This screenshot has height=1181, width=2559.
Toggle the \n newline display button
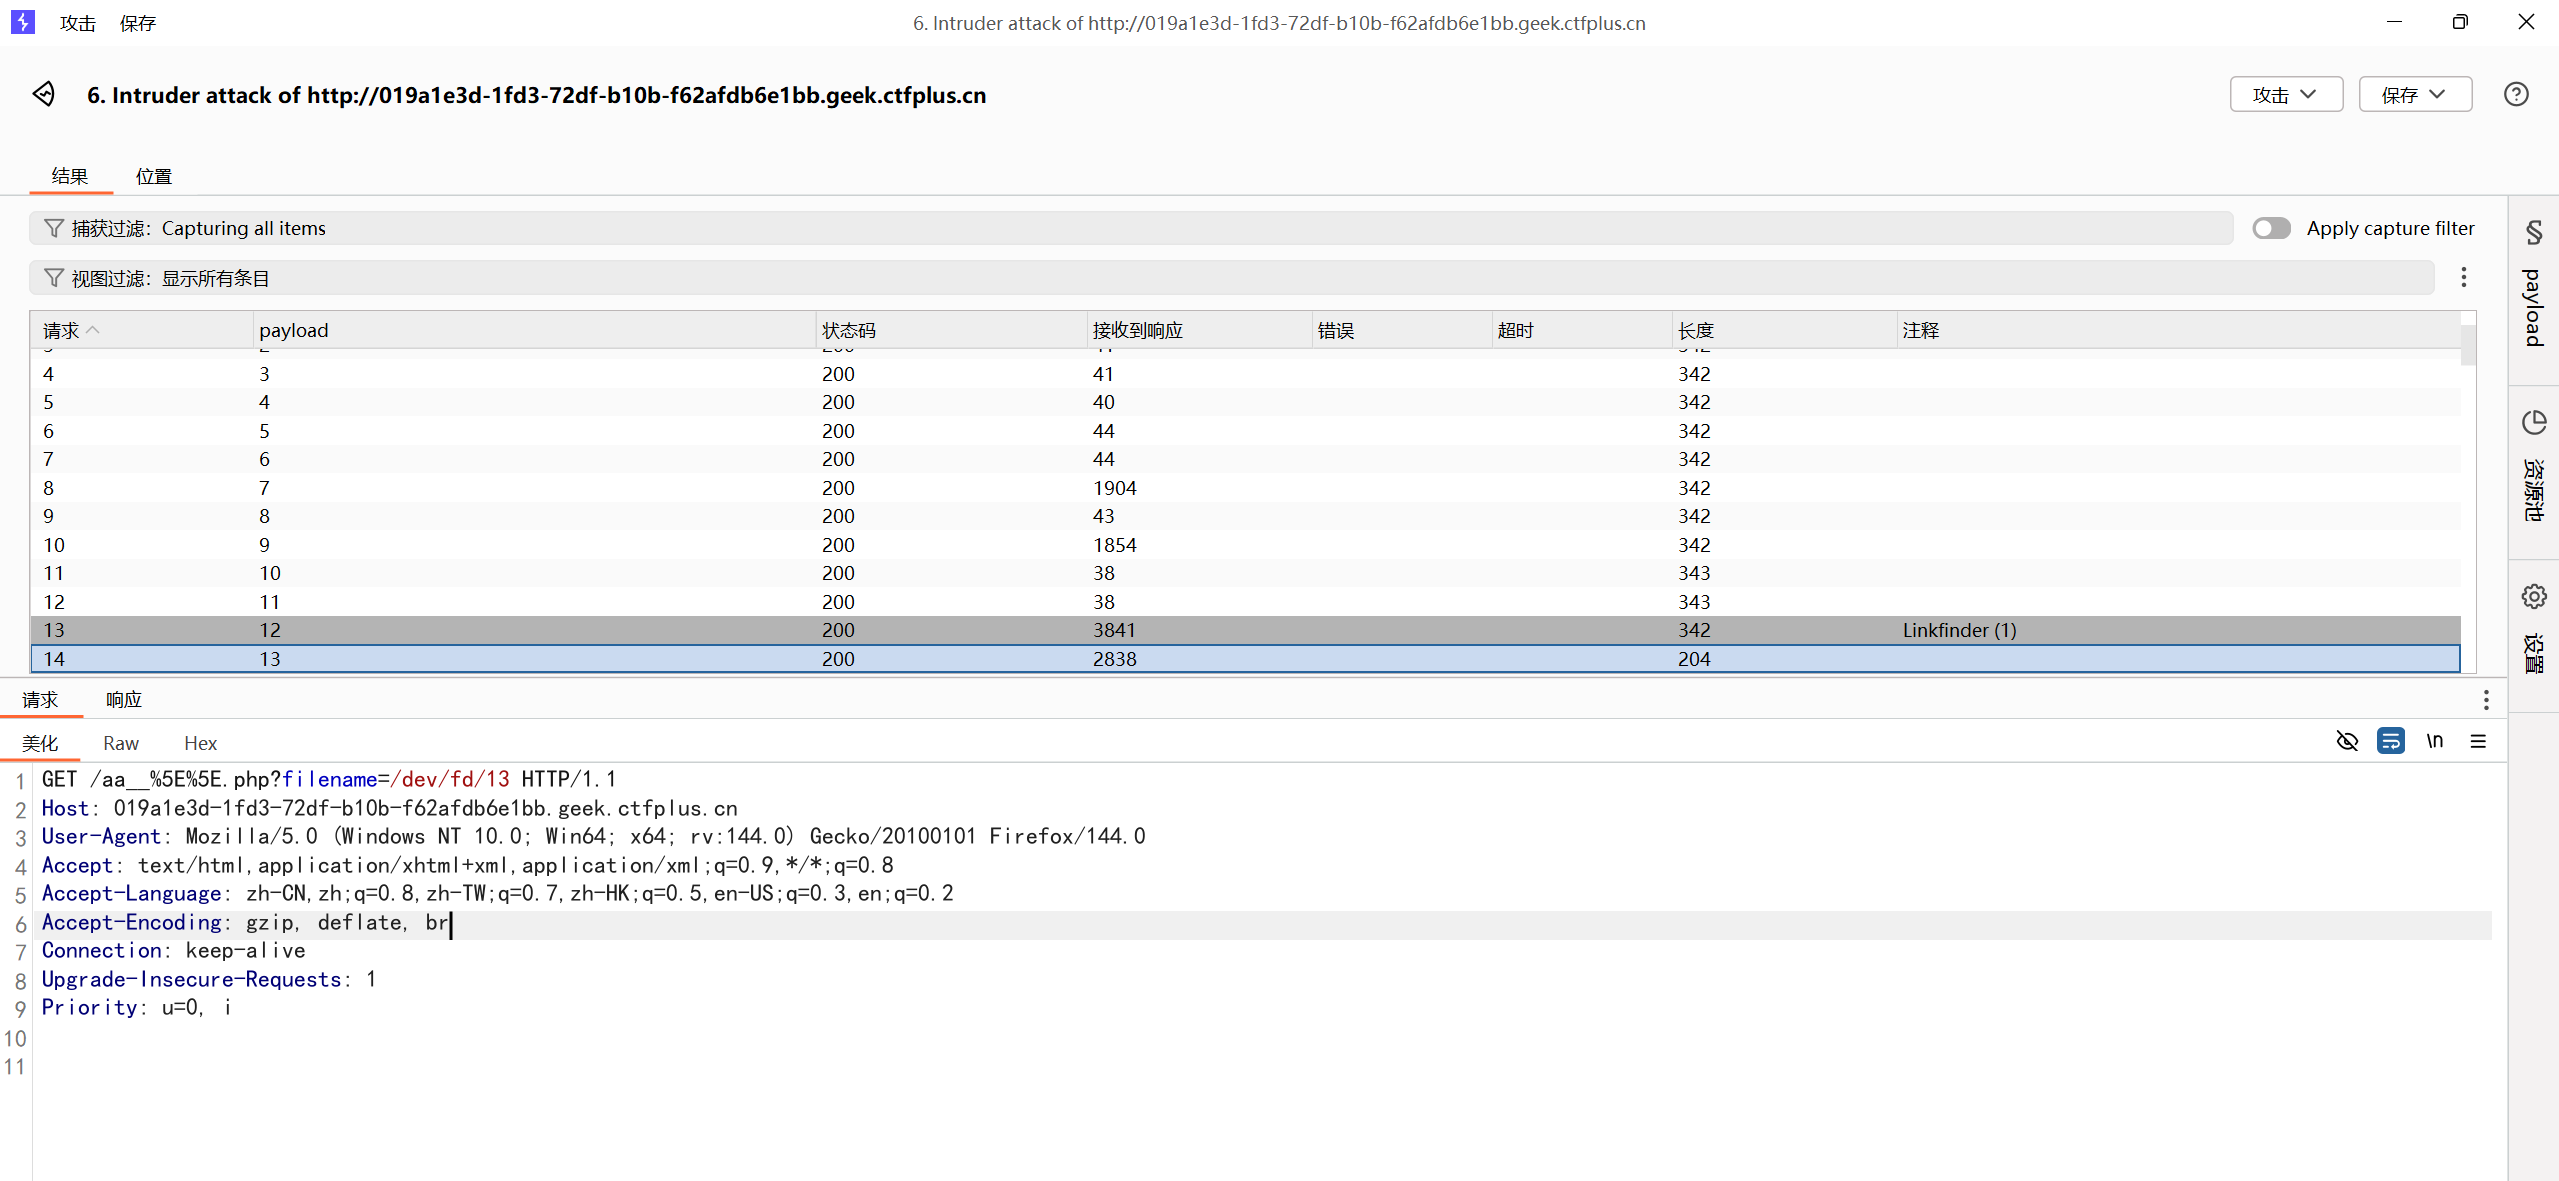2434,741
